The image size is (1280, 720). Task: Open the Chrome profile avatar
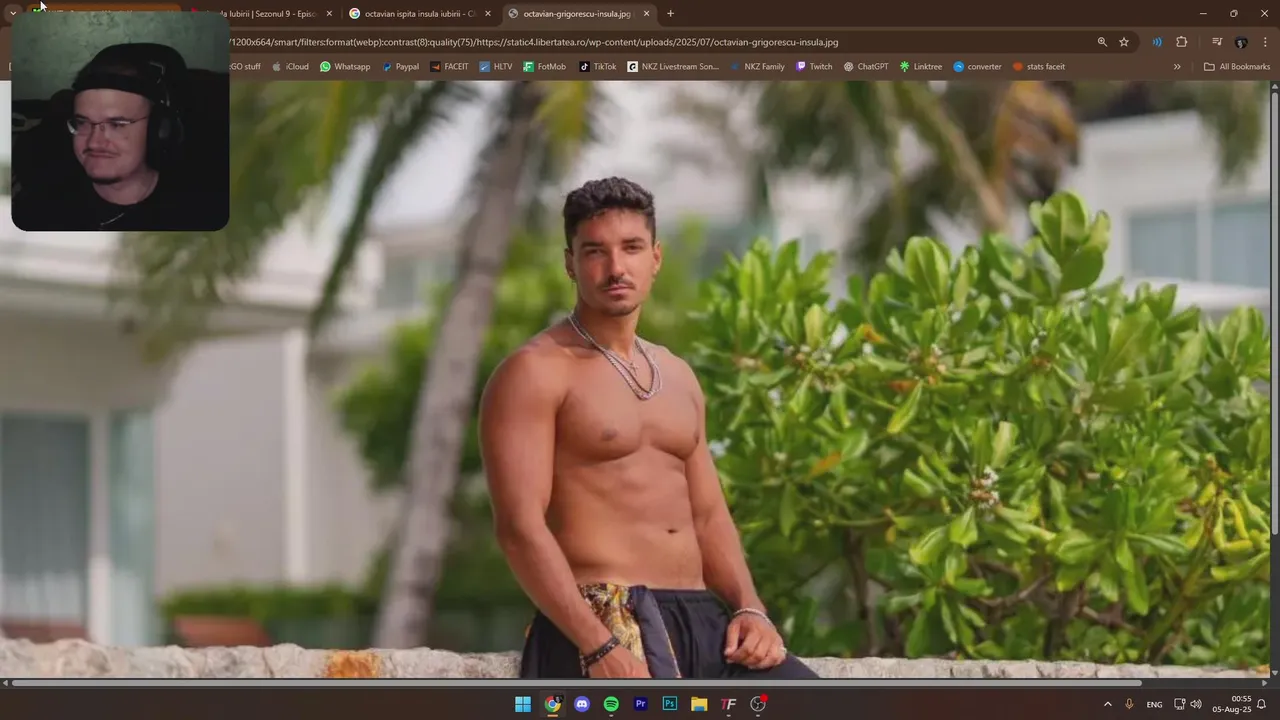[x=1241, y=42]
